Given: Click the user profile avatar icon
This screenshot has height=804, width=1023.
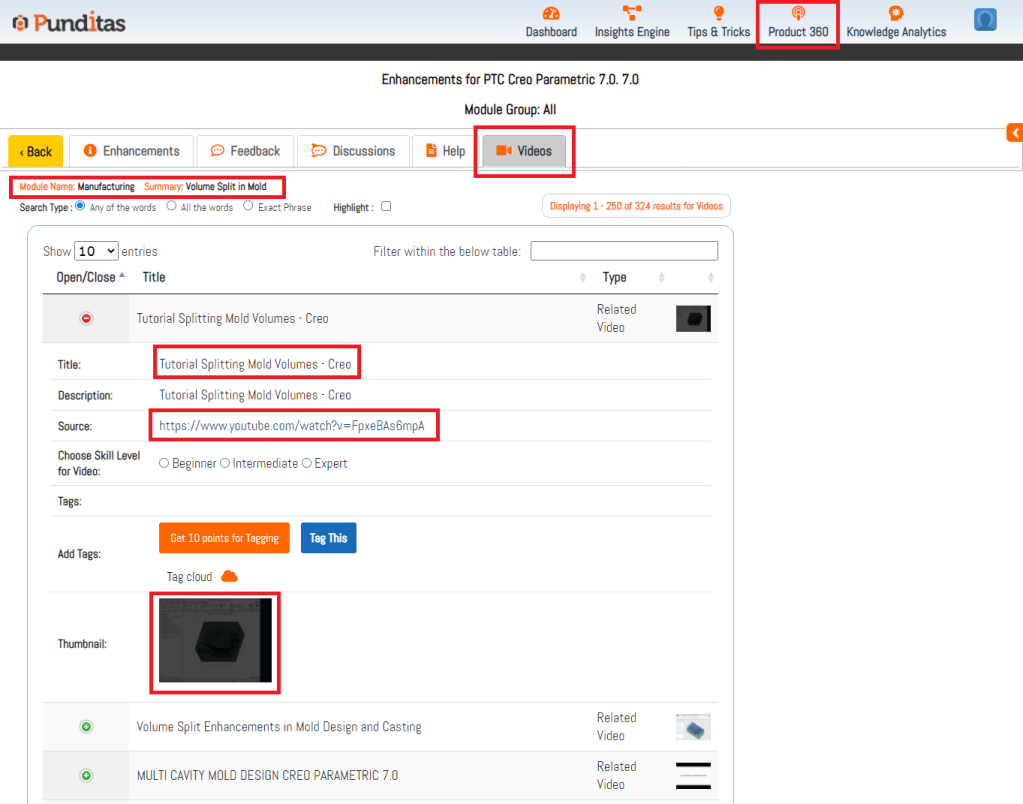Looking at the screenshot, I should click(x=985, y=20).
